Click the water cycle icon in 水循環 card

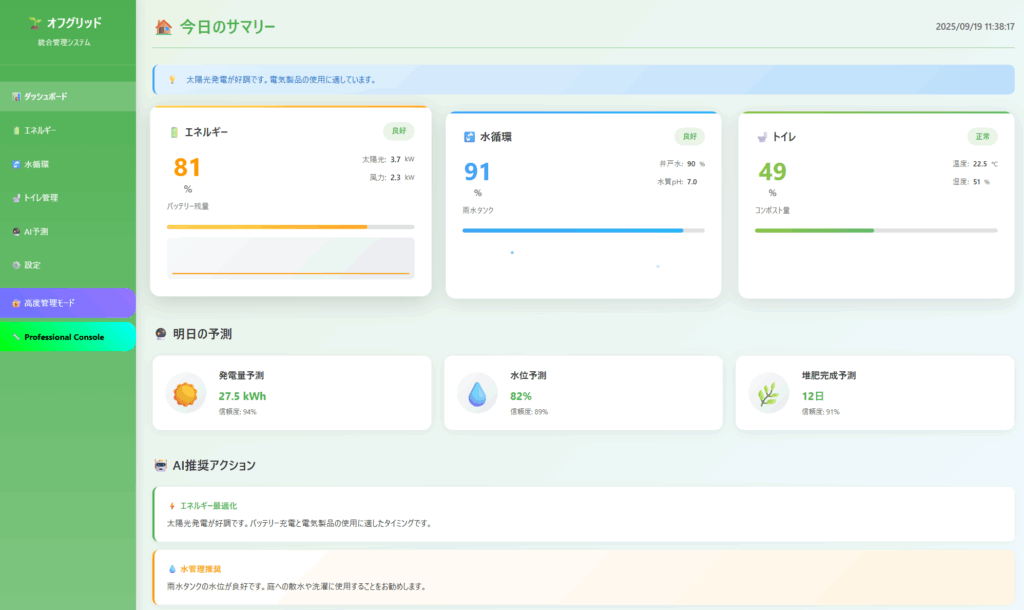(x=469, y=137)
